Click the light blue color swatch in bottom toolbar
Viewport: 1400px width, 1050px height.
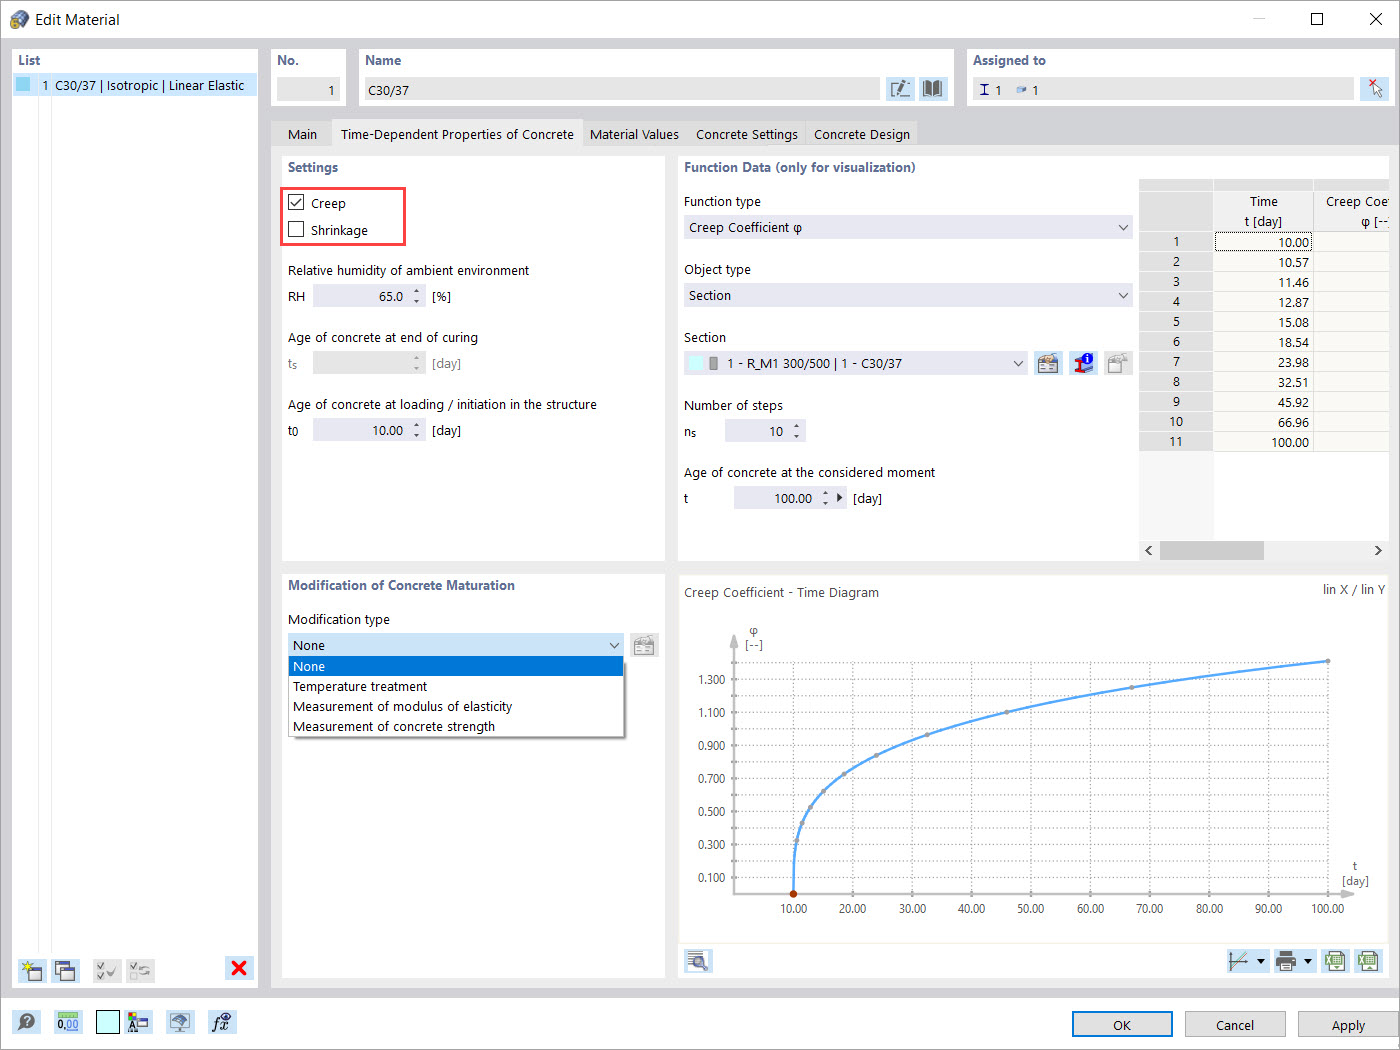pos(108,1022)
